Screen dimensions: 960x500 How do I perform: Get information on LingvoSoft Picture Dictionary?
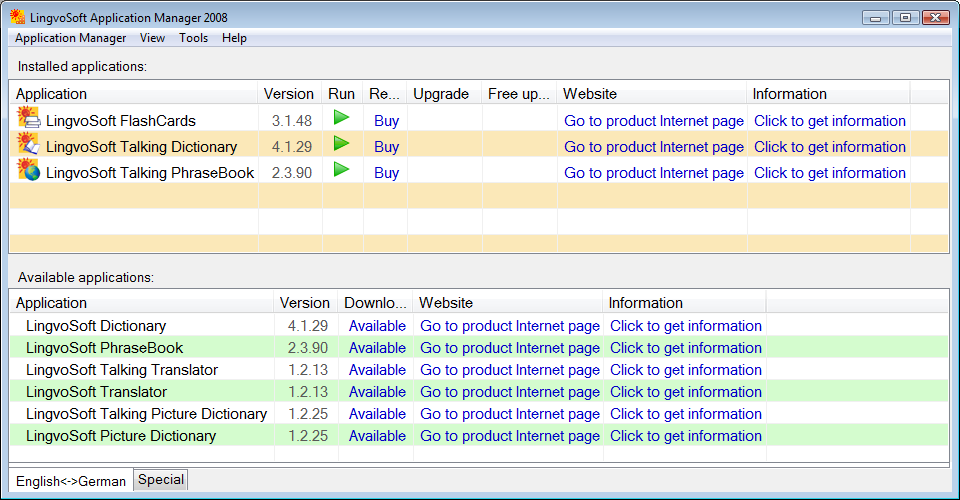[x=686, y=436]
